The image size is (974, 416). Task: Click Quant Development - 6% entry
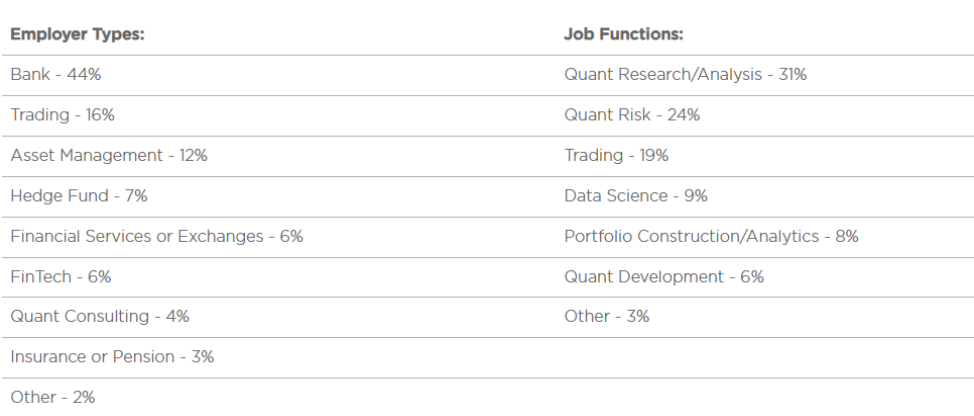tap(664, 277)
